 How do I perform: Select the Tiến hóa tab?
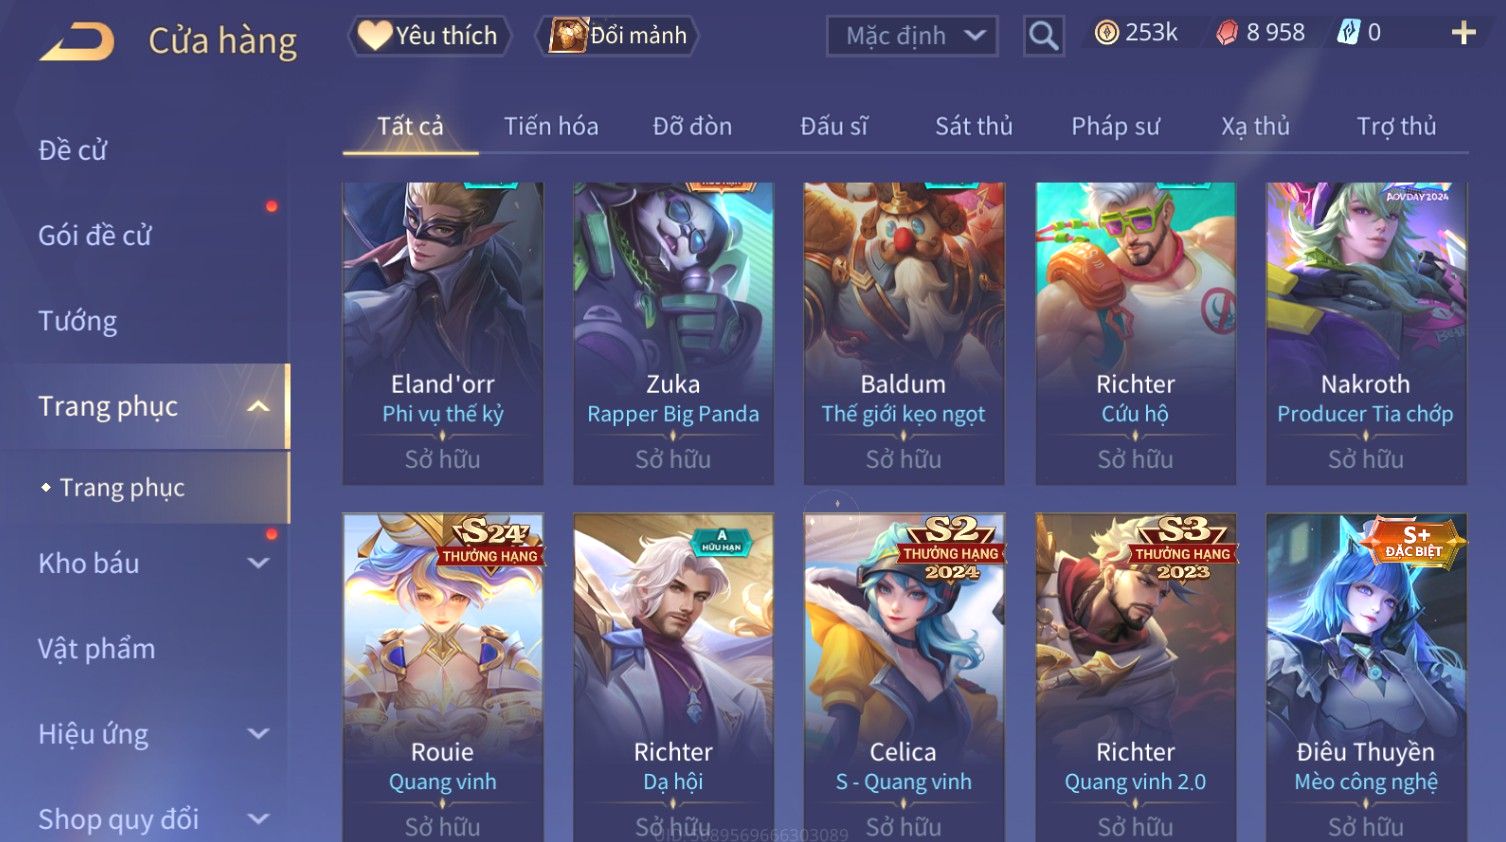[551, 126]
